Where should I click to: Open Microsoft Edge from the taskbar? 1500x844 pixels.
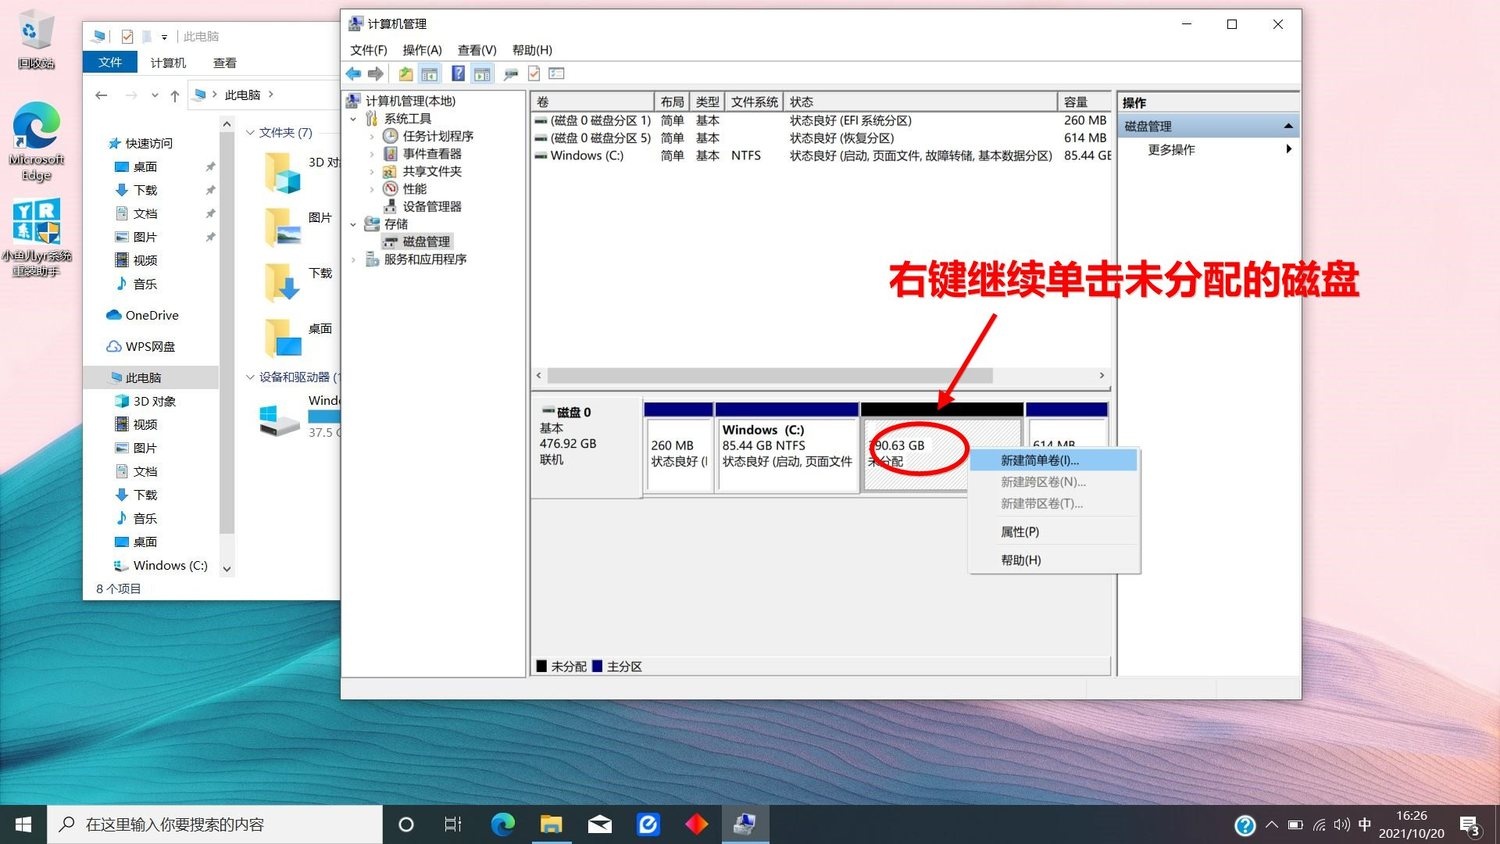[502, 824]
